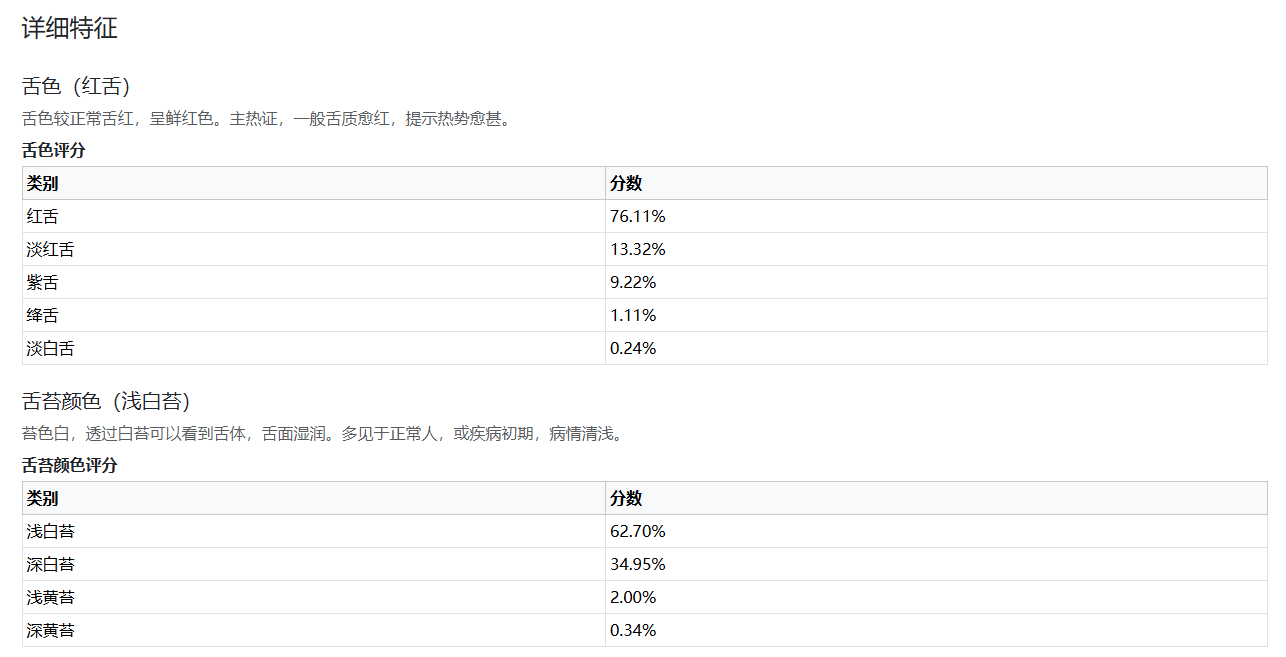The image size is (1286, 657).
Task: Select the 淡红舌 row cell
Action: click(x=314, y=249)
